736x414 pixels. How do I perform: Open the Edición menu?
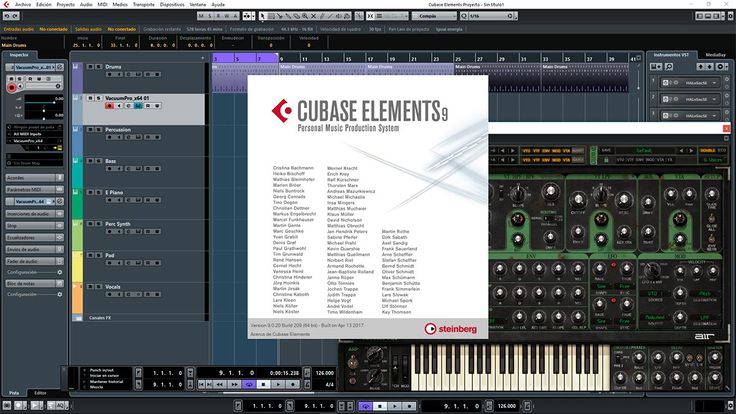pos(44,4)
